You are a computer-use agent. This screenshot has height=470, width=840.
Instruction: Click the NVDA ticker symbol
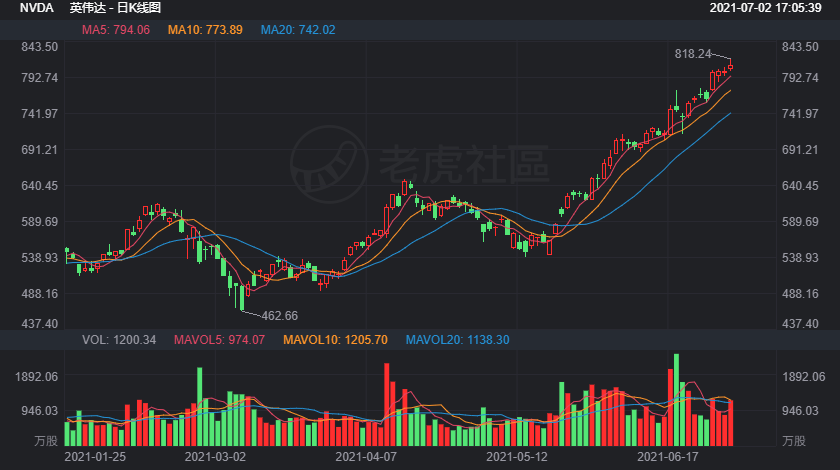[x=36, y=8]
